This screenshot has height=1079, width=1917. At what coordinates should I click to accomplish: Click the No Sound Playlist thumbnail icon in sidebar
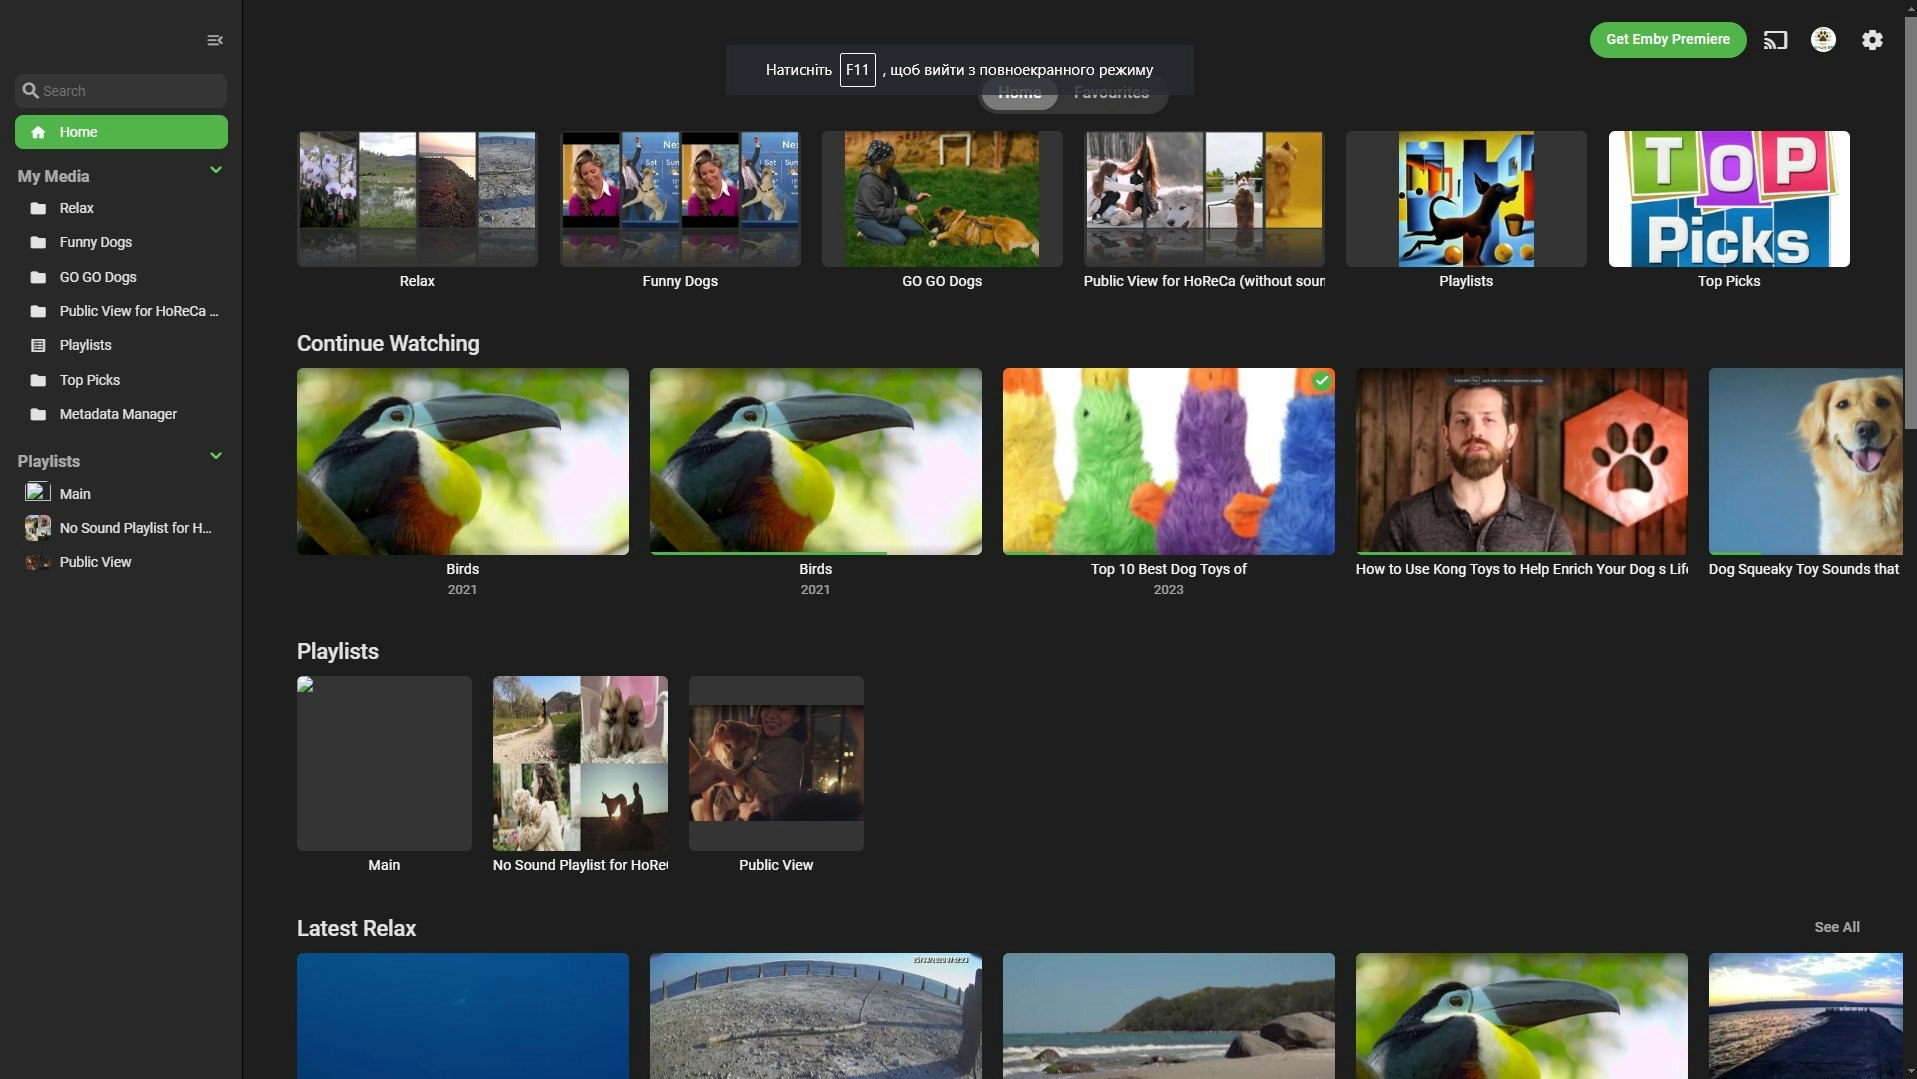pyautogui.click(x=38, y=528)
